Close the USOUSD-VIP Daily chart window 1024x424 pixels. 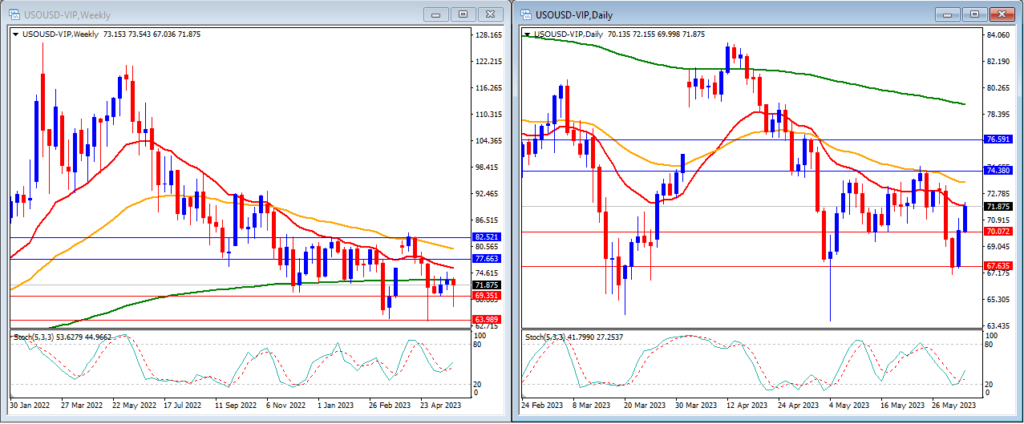(x=999, y=13)
